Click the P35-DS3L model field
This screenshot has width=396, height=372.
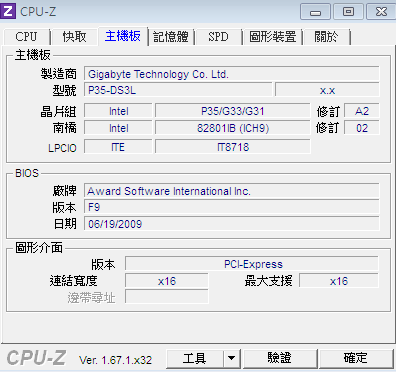coord(178,90)
